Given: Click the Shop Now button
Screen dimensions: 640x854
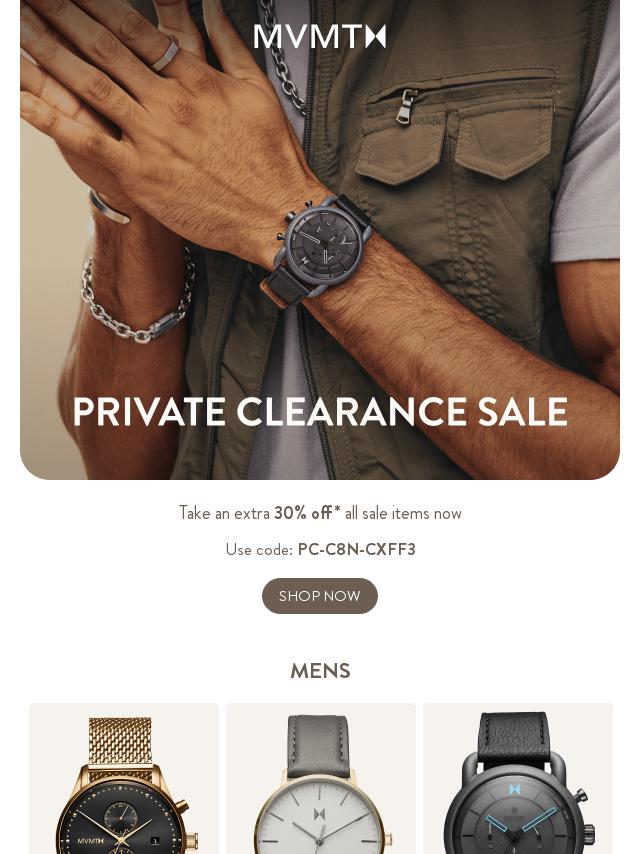Looking at the screenshot, I should coord(320,596).
